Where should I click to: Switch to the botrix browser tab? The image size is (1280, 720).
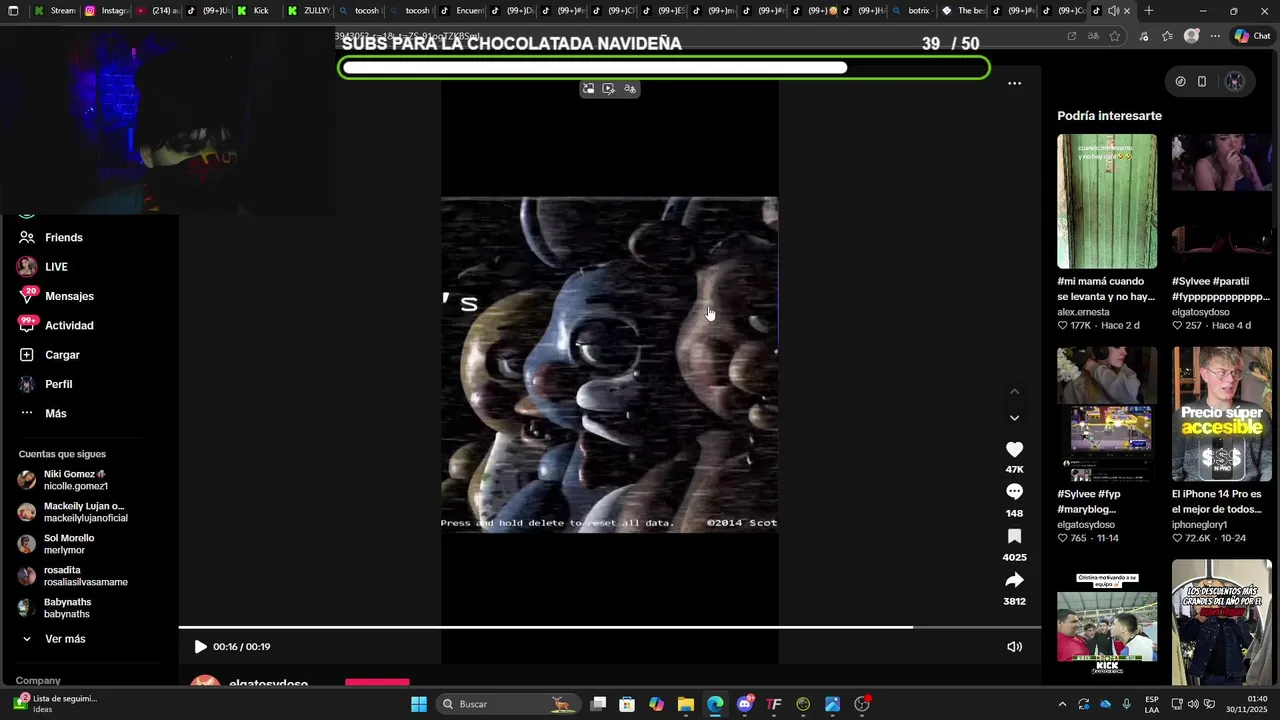[x=911, y=11]
